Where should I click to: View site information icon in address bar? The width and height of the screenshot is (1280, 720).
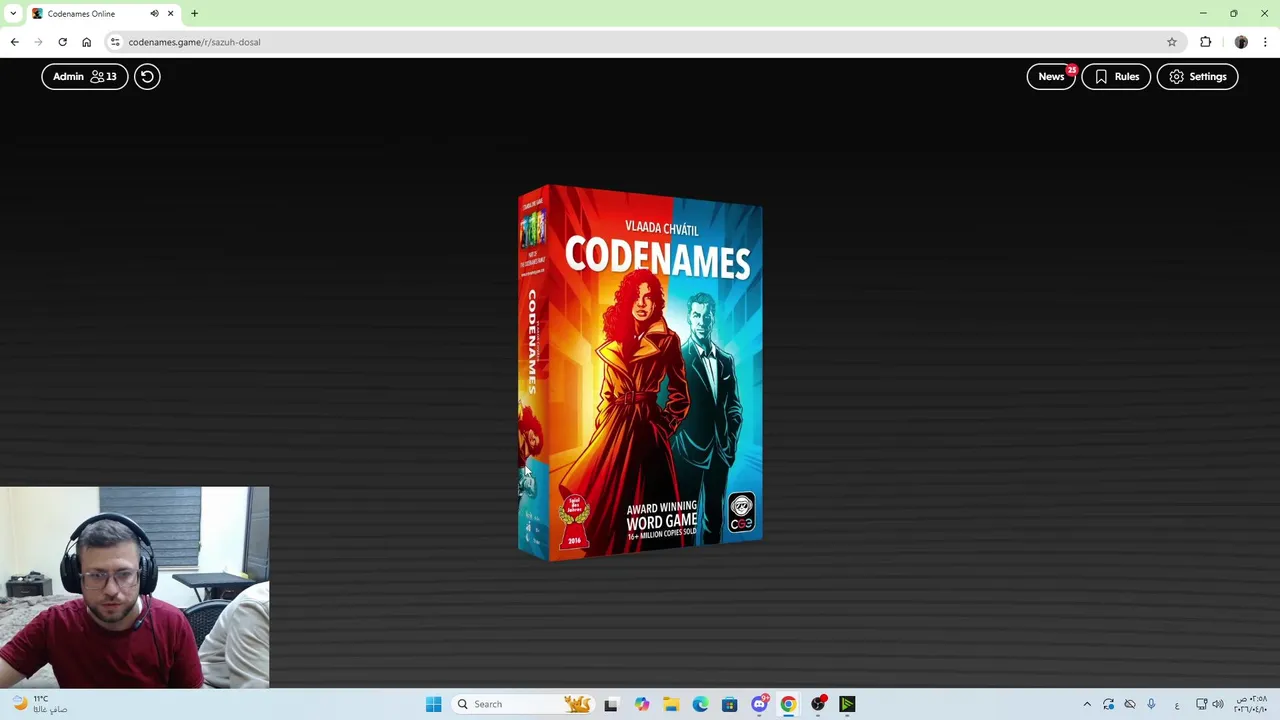click(116, 42)
